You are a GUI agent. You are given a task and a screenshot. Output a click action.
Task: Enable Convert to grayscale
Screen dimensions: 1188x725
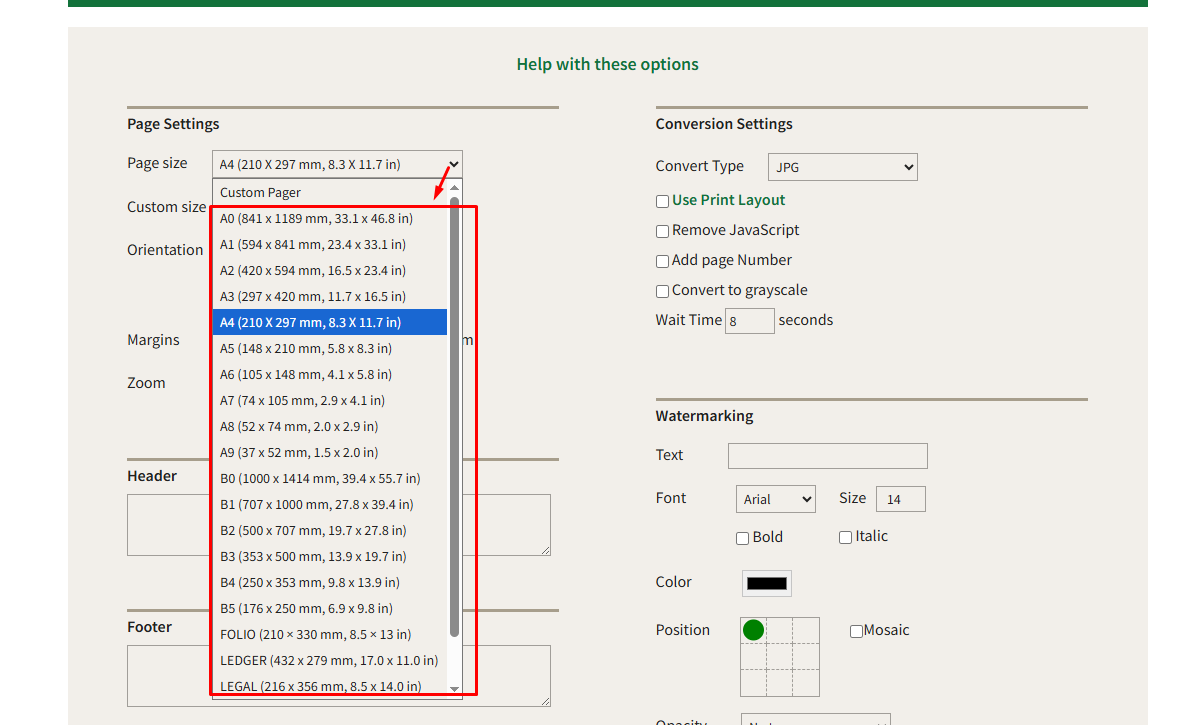tap(662, 291)
